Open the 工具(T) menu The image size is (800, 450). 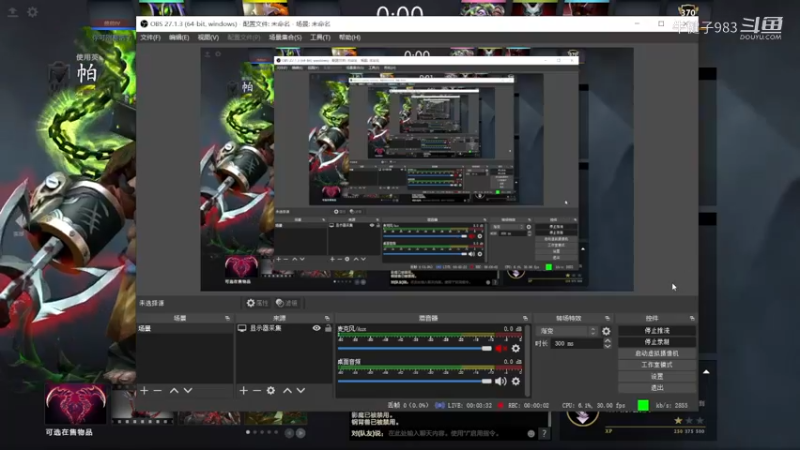point(320,37)
